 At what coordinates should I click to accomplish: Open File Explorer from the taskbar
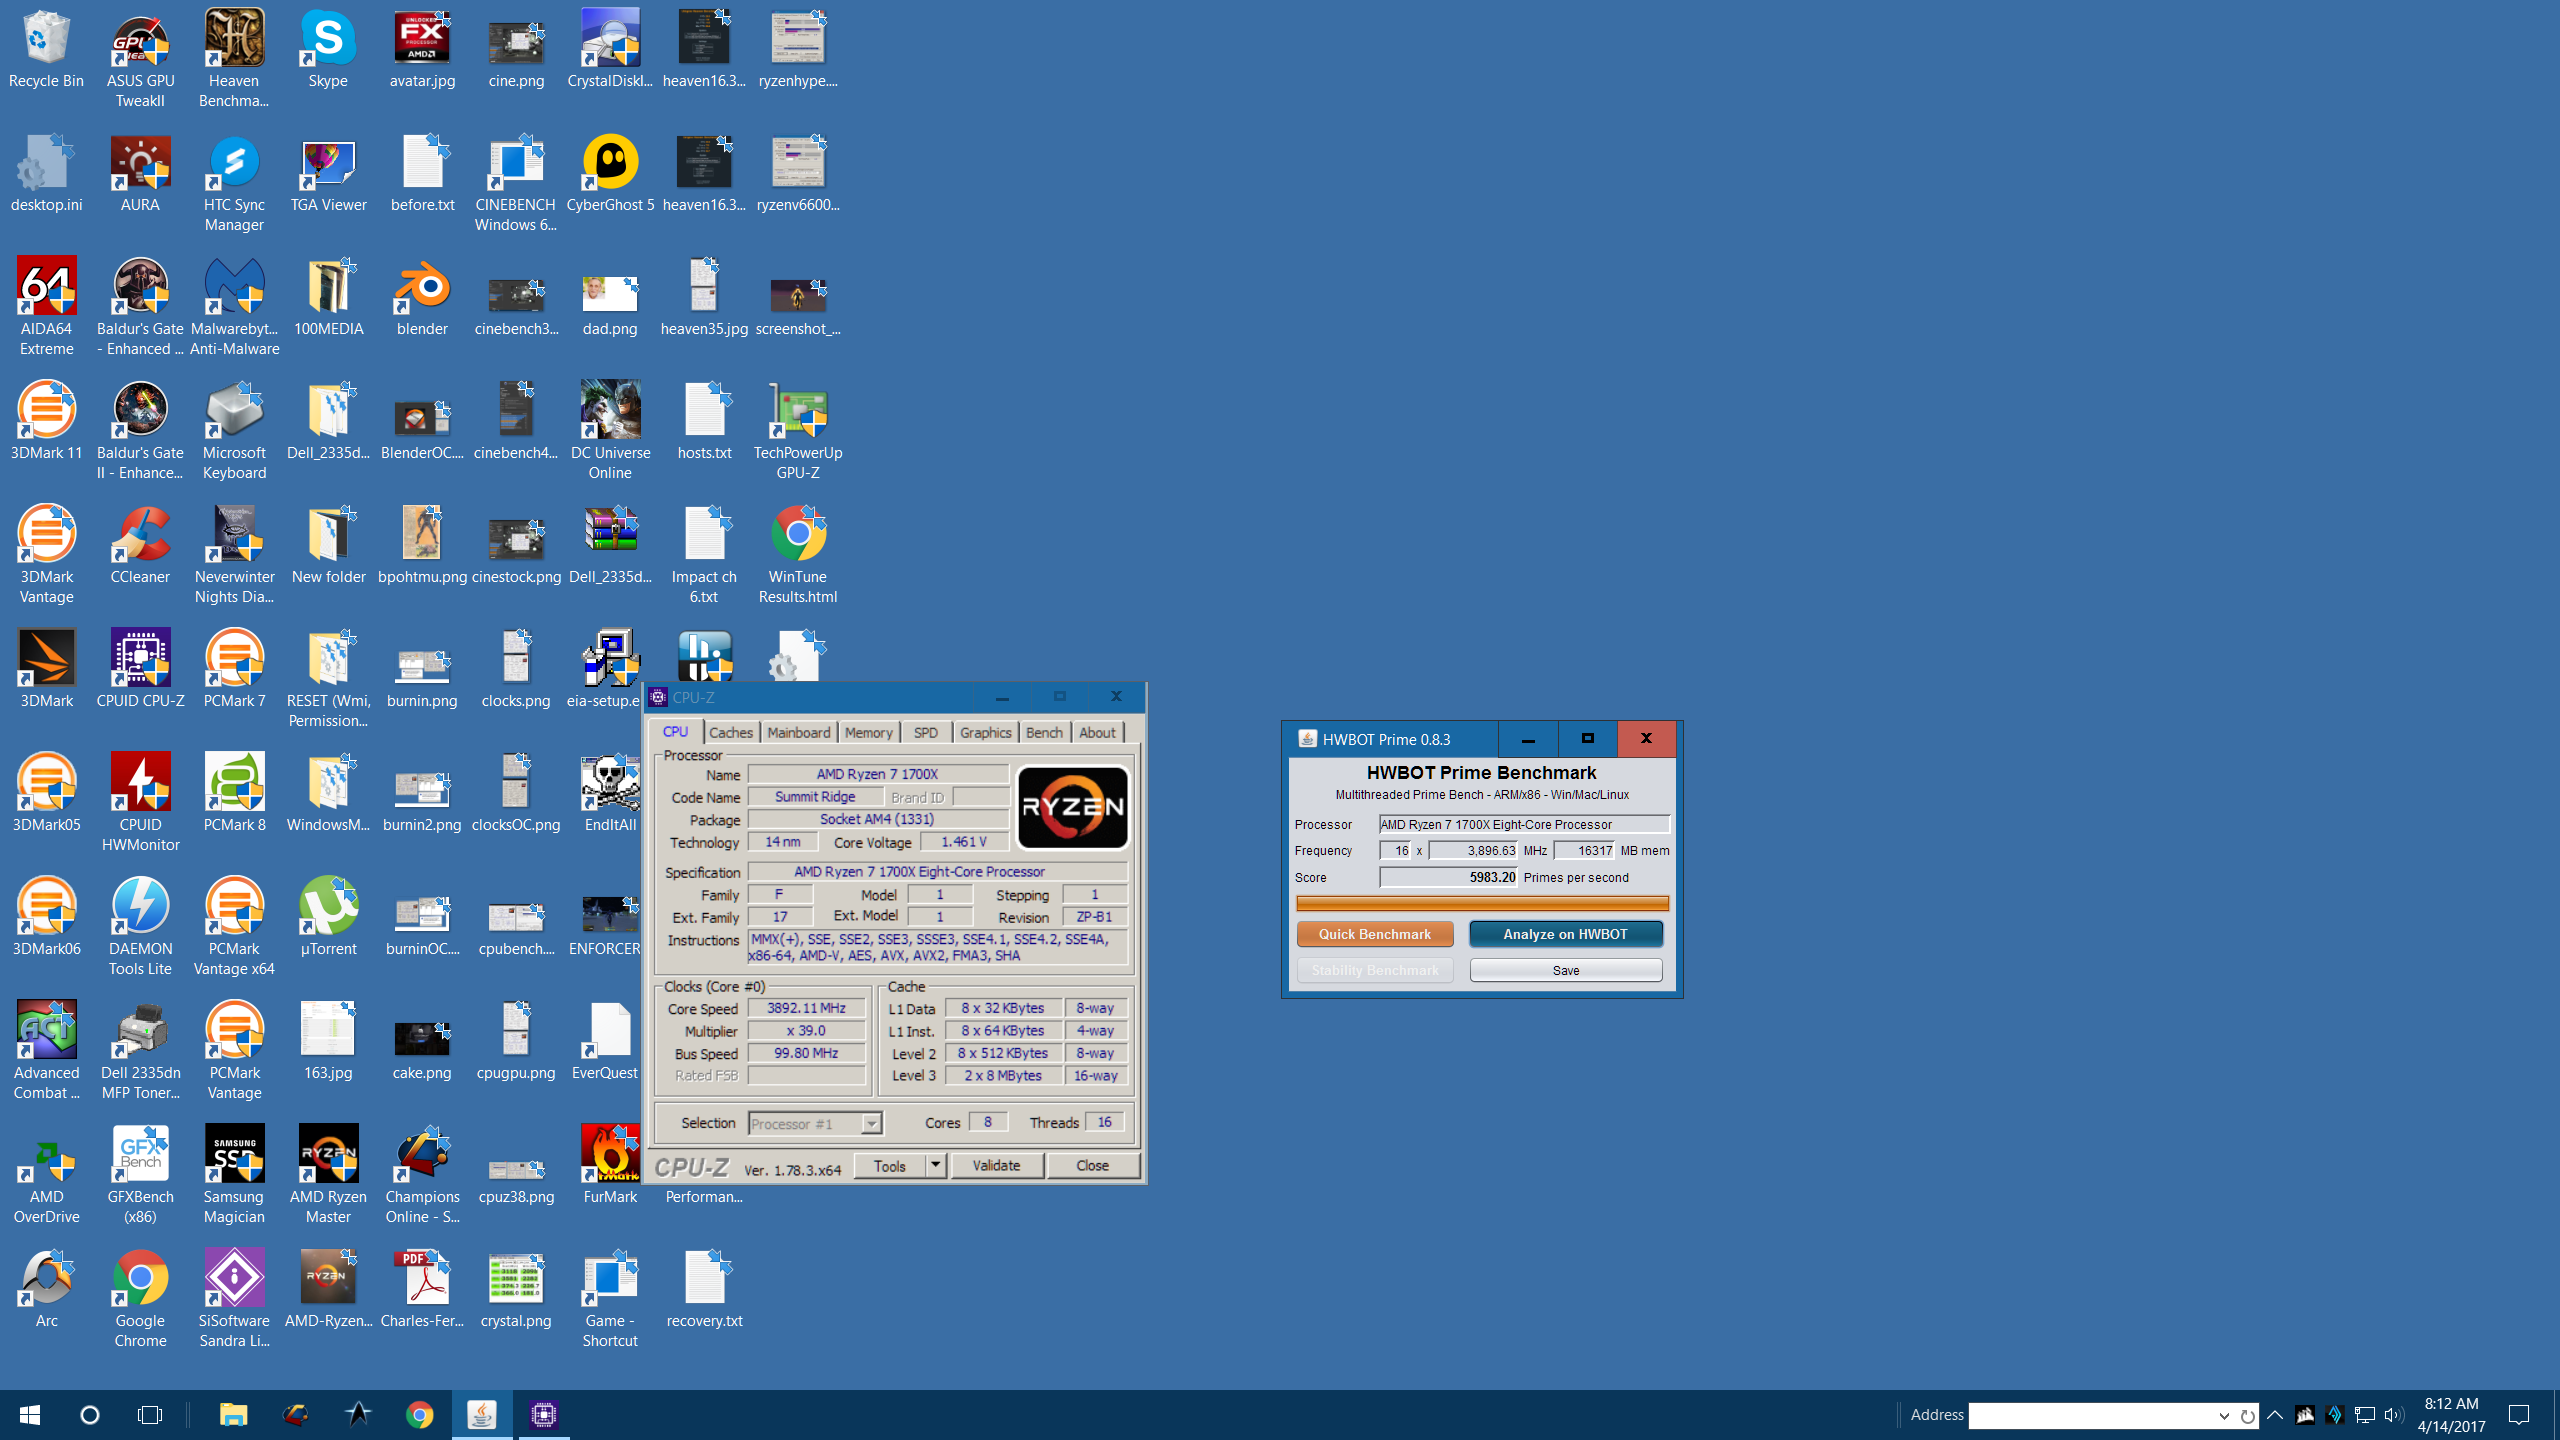(x=233, y=1415)
